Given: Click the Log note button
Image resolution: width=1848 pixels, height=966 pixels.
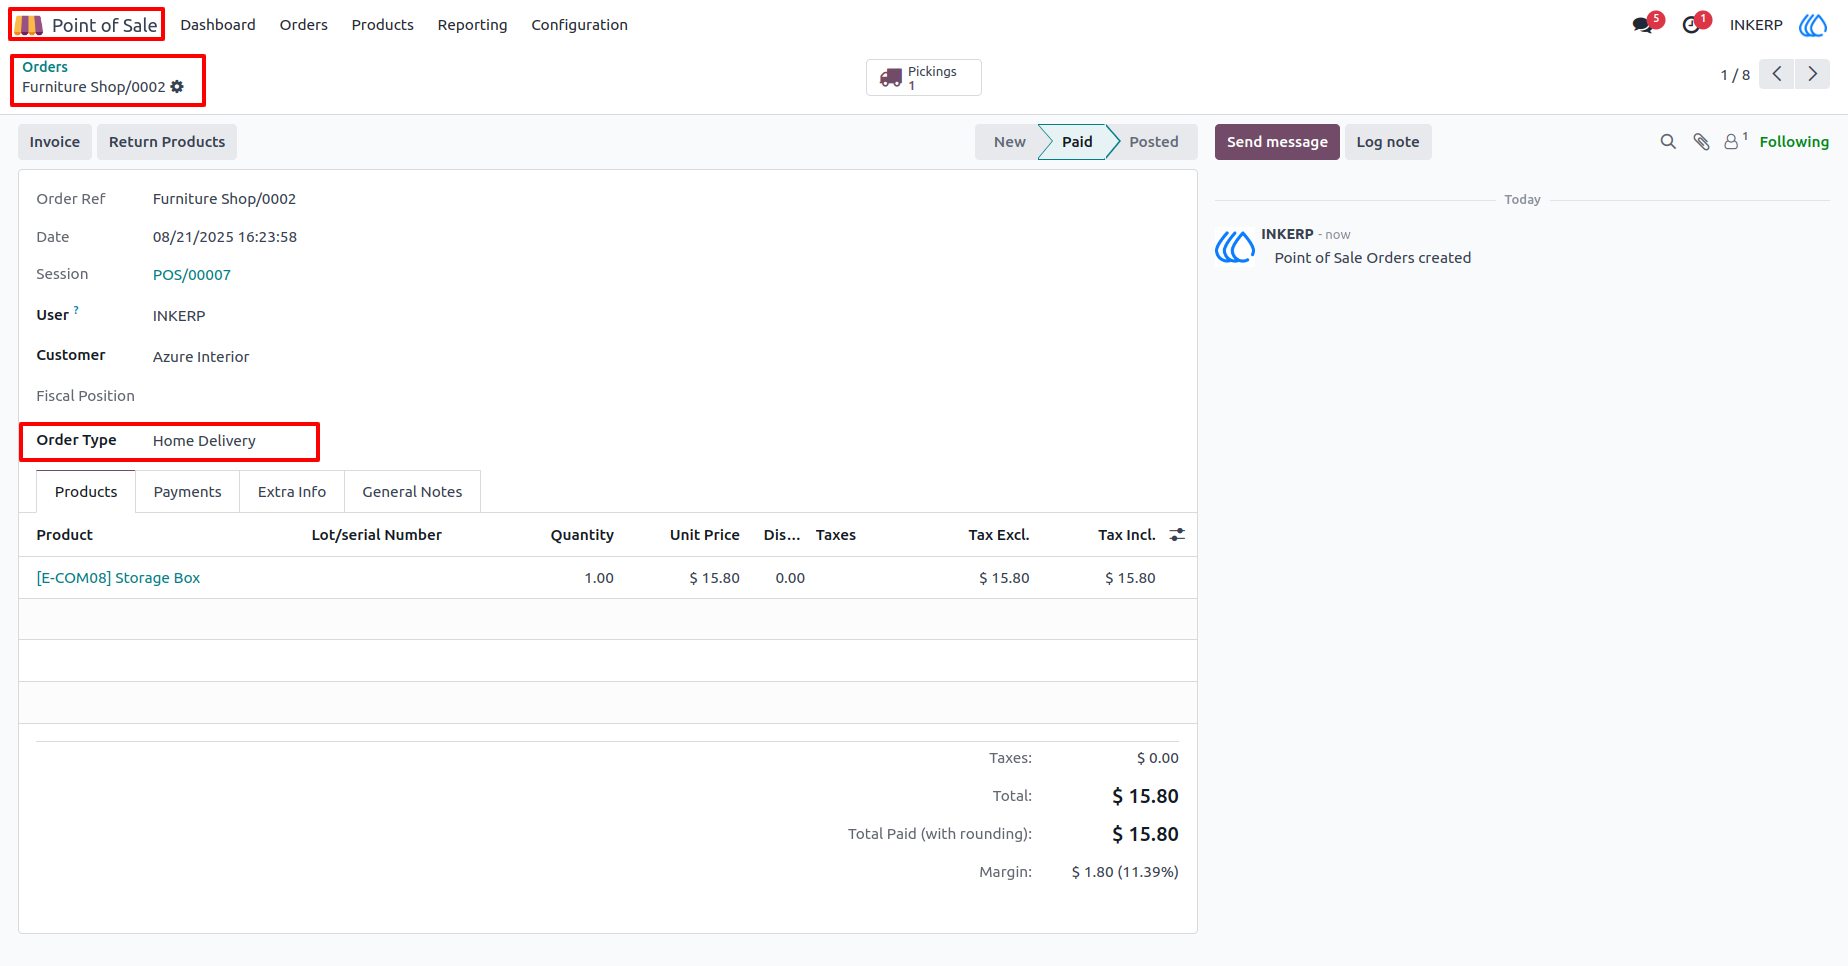Looking at the screenshot, I should click(1388, 142).
